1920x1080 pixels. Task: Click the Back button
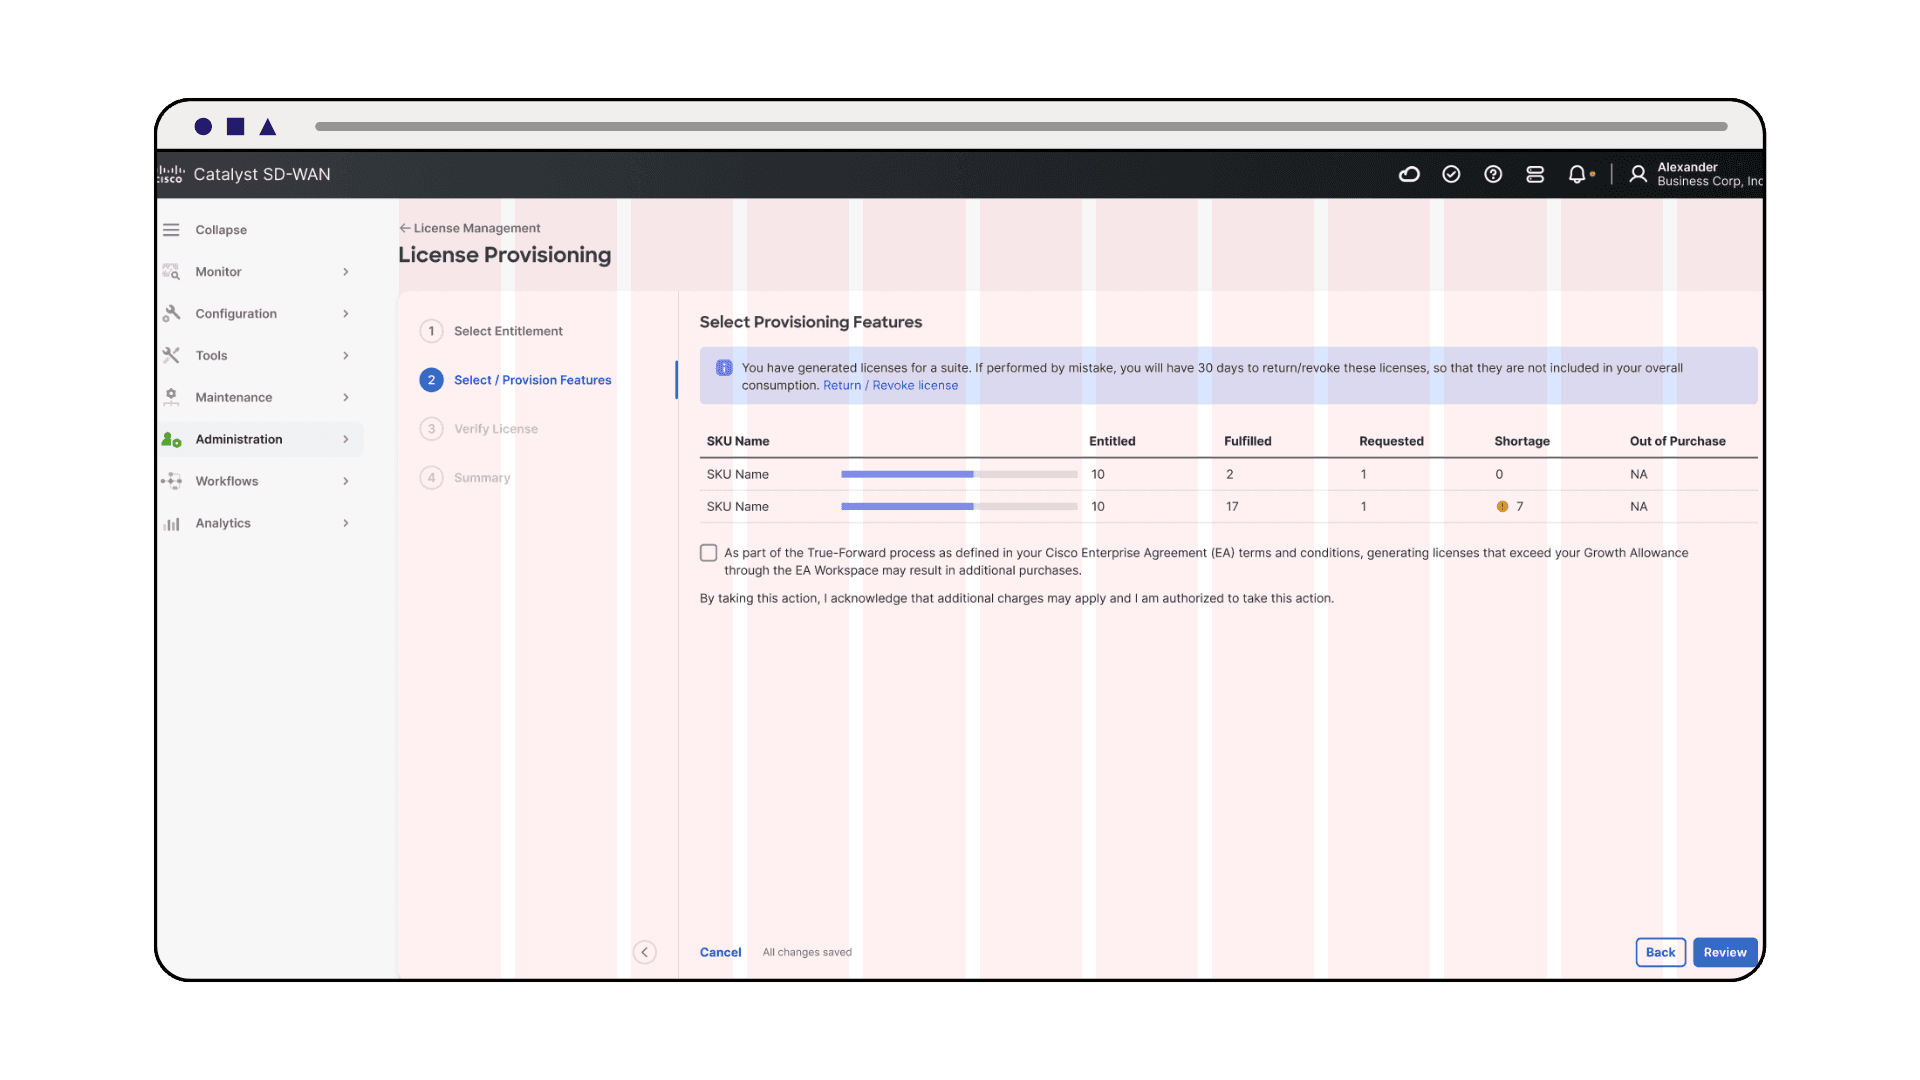coord(1661,953)
